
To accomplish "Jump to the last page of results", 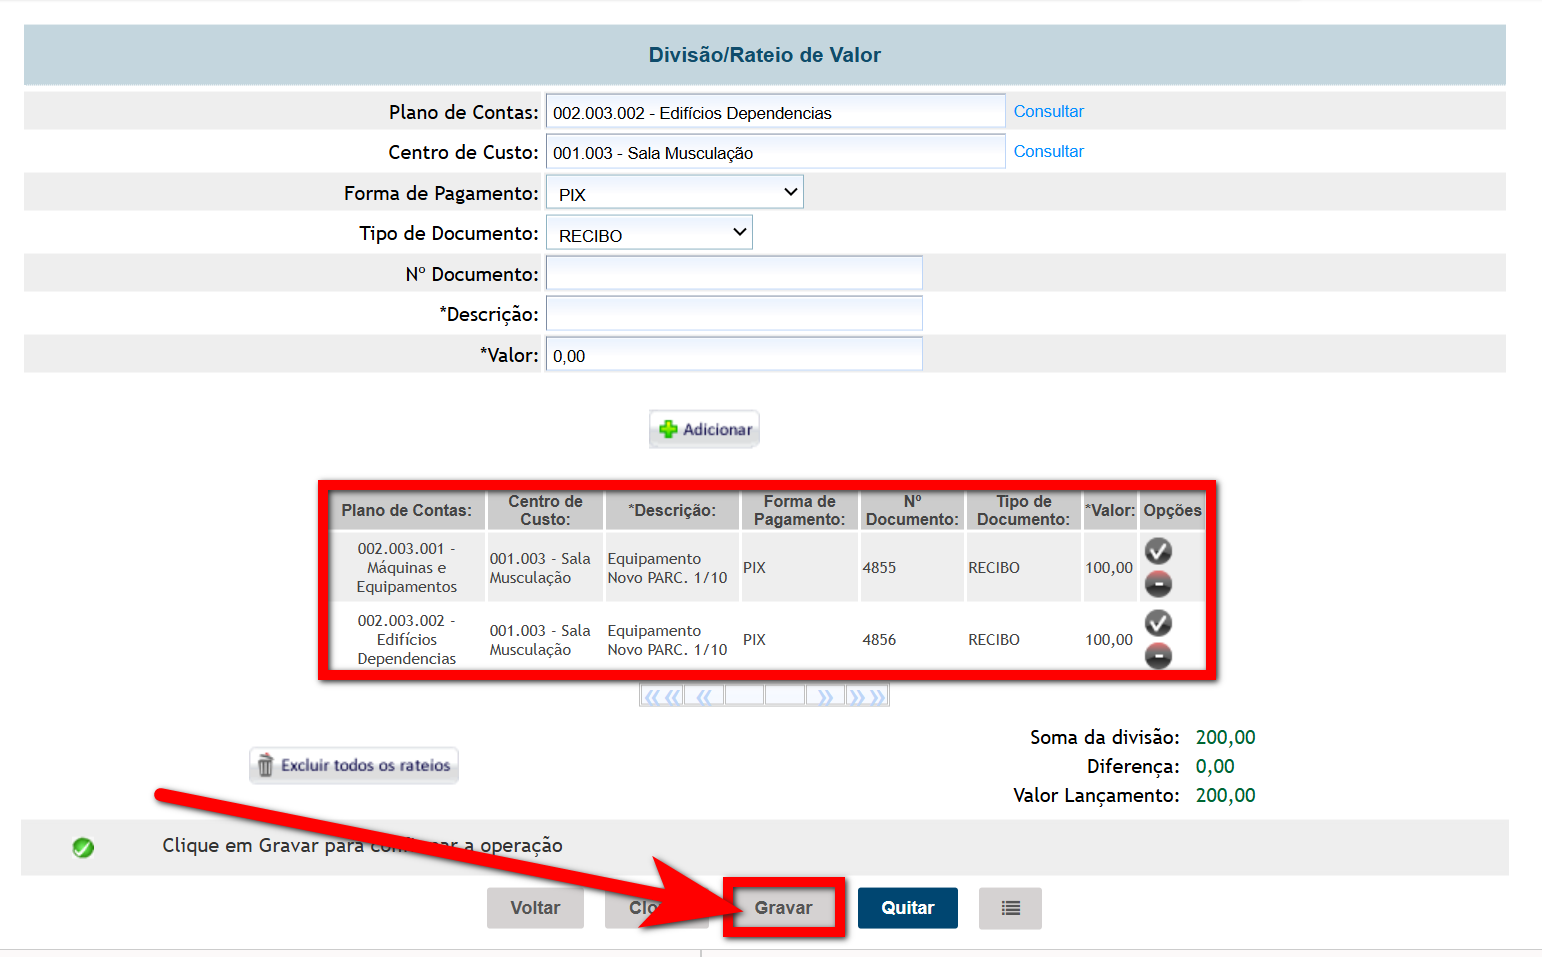I will pos(867,697).
